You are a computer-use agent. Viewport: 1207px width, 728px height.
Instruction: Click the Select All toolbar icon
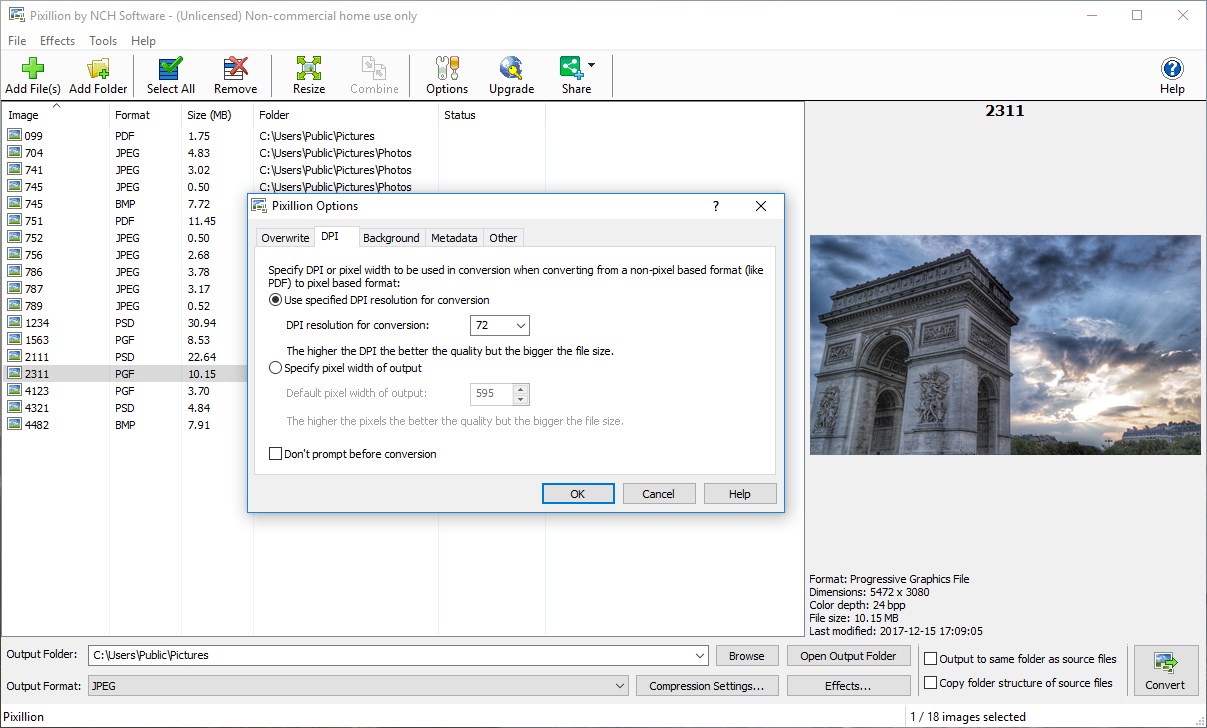pos(170,74)
